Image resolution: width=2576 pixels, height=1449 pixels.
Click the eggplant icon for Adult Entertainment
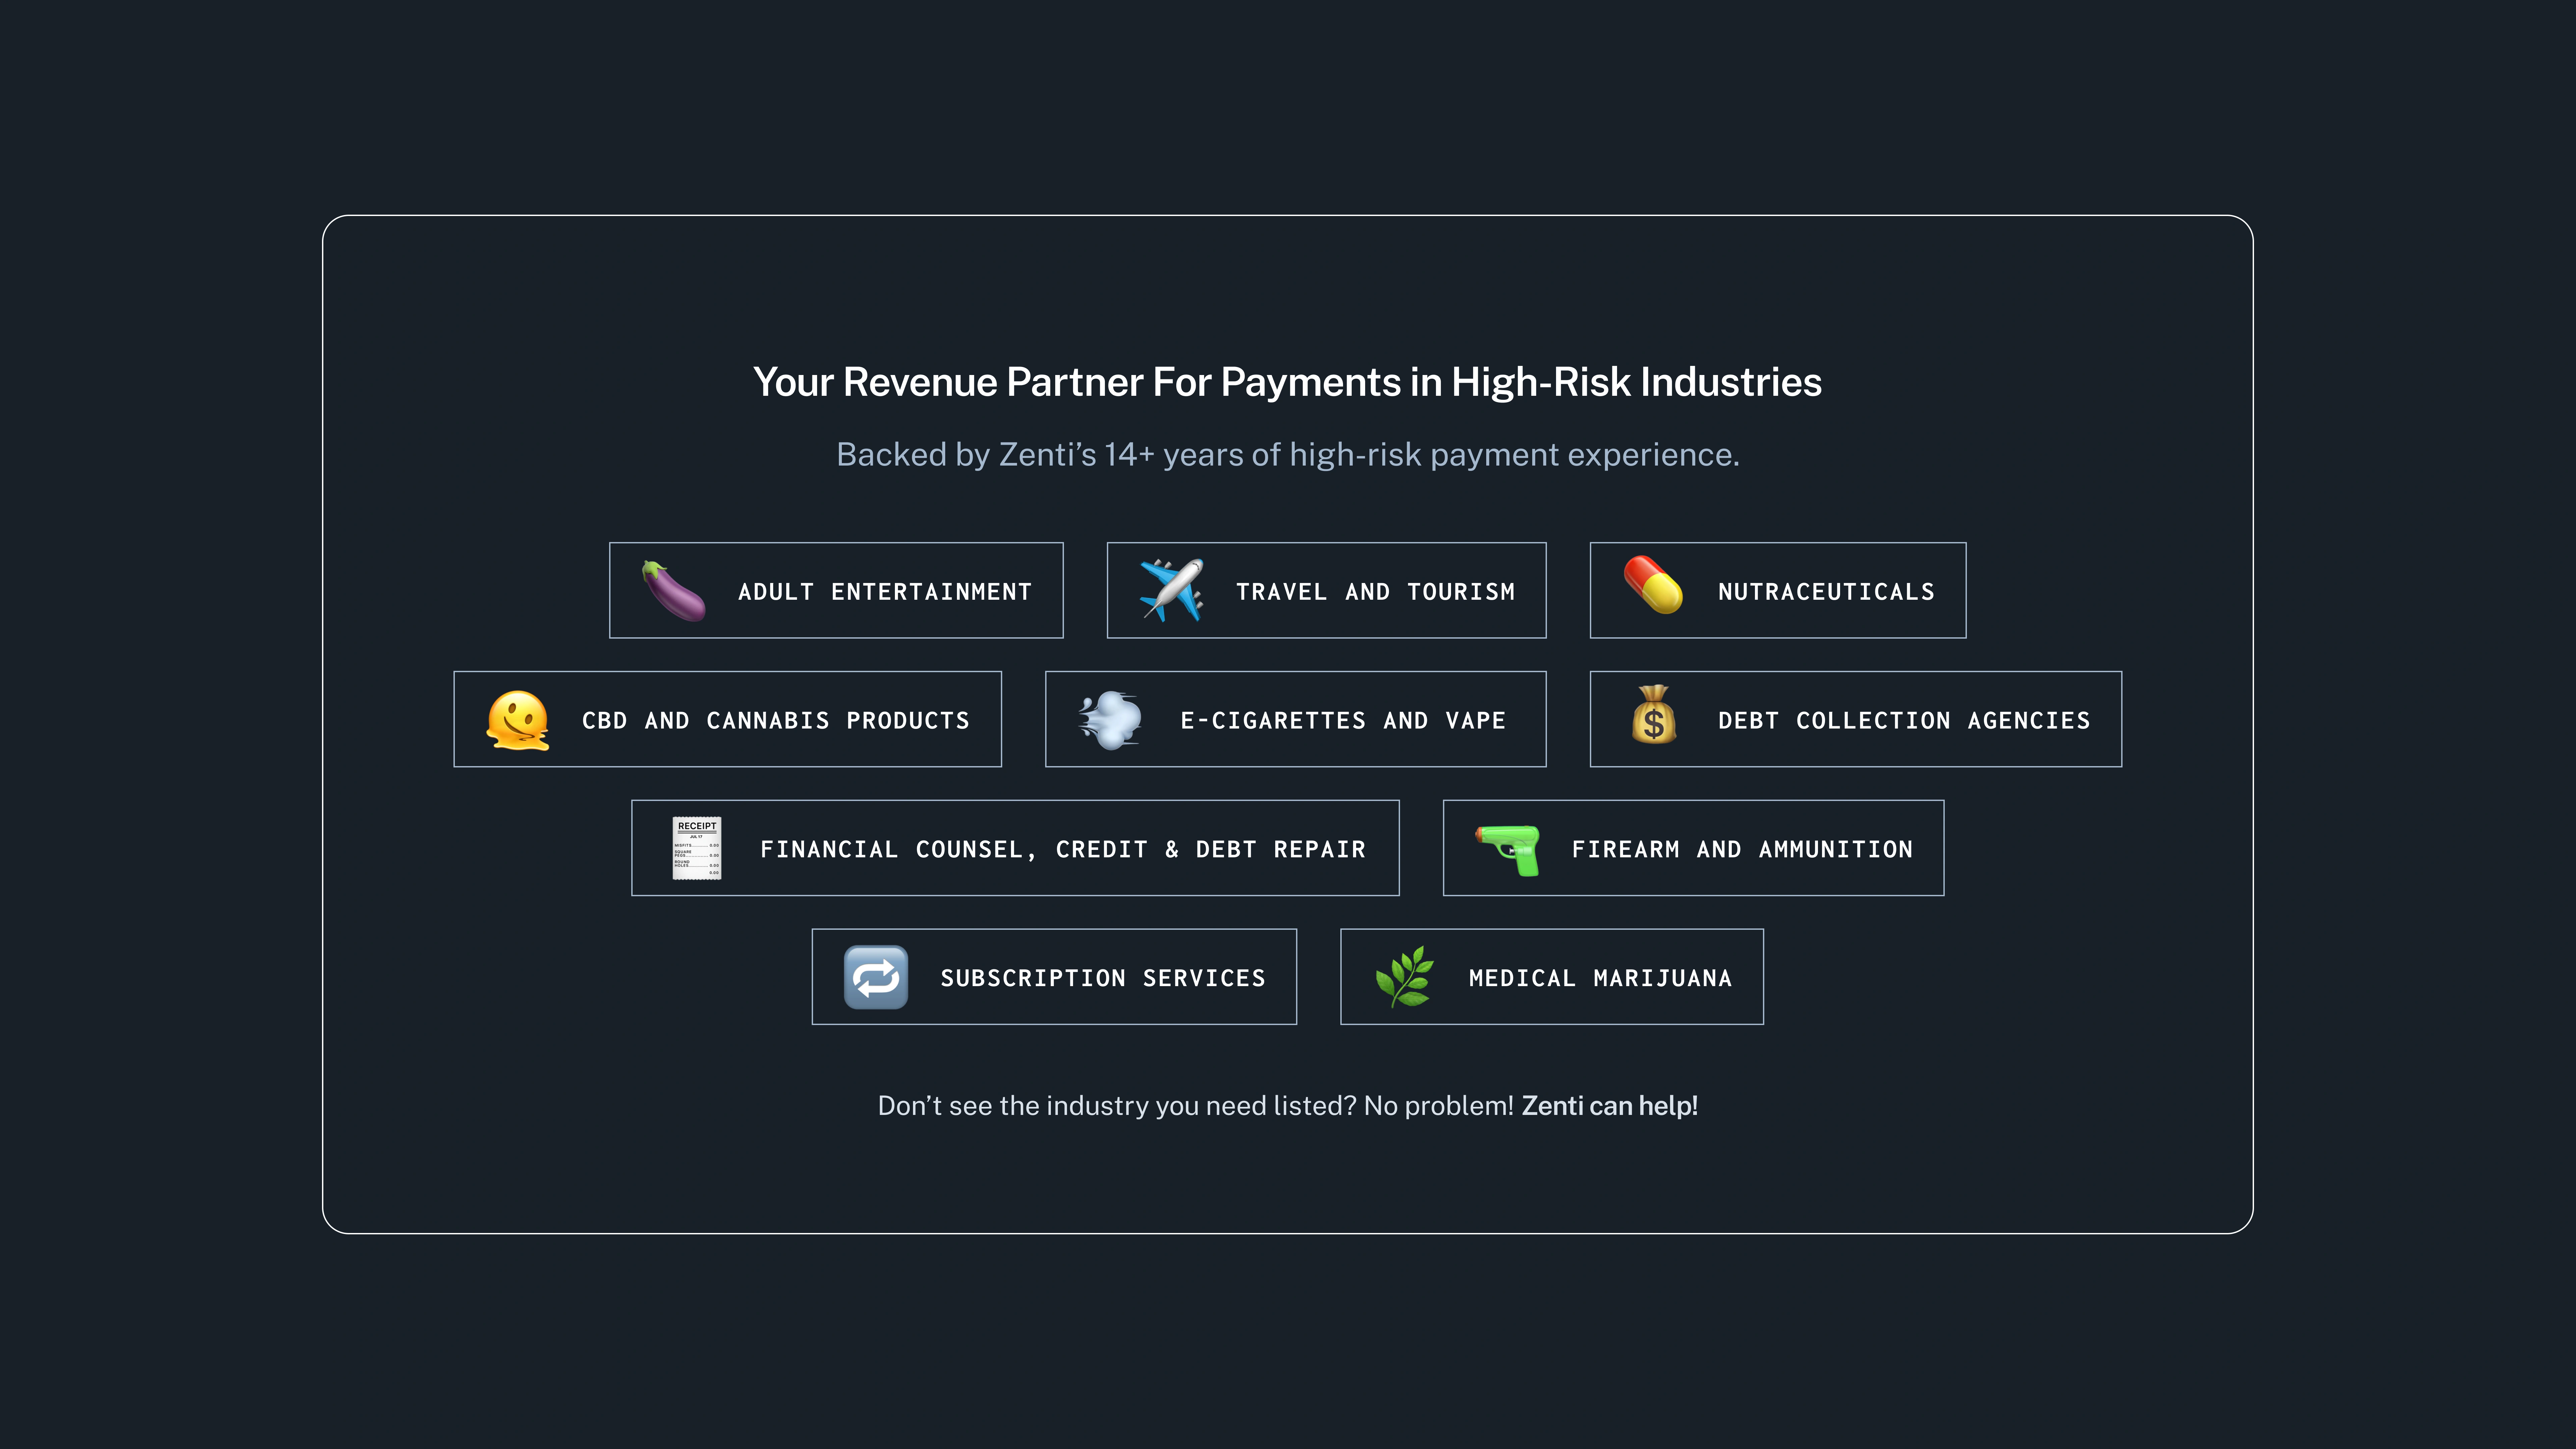click(673, 591)
